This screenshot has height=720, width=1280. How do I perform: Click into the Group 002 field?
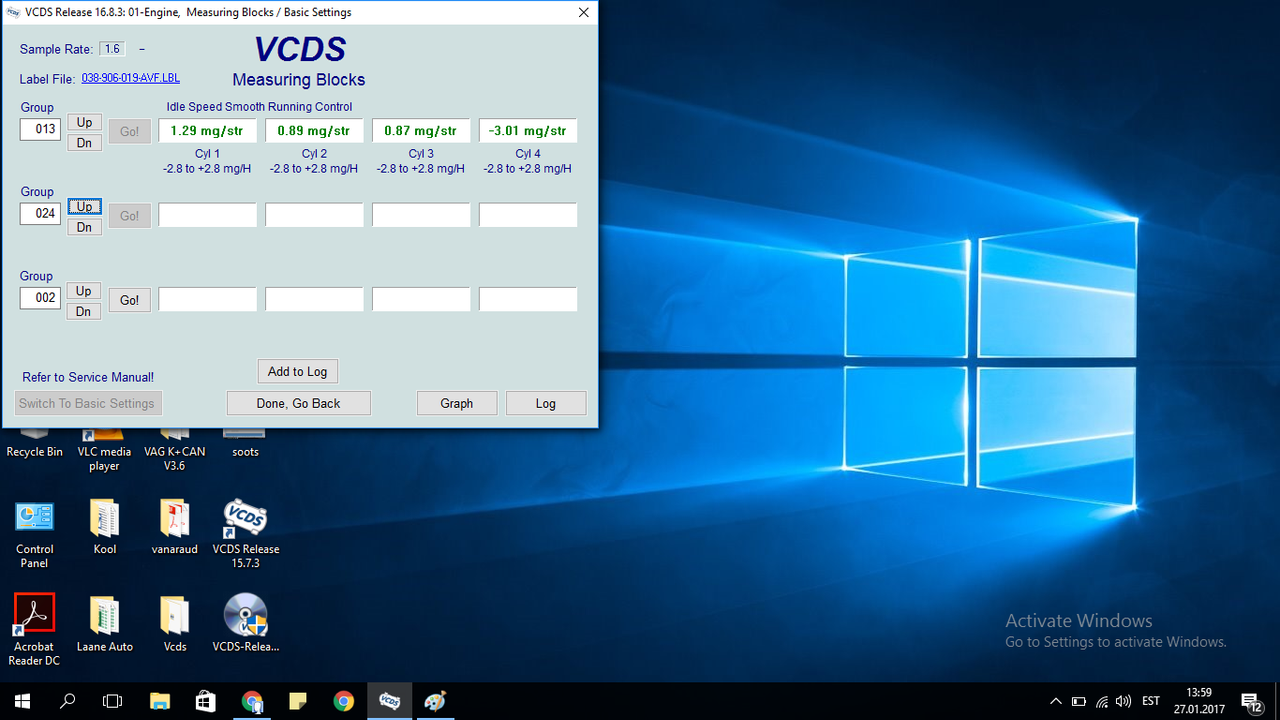[40, 297]
